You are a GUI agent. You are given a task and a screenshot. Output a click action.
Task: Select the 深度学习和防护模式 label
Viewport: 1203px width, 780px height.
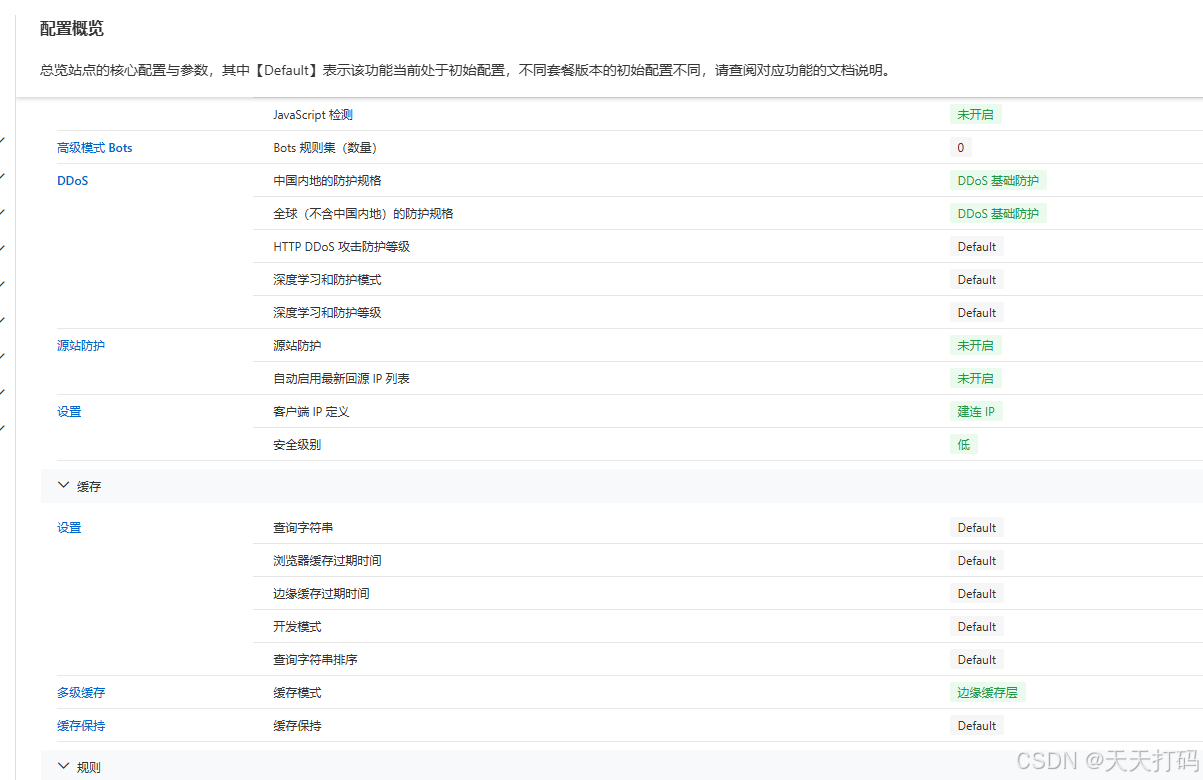327,280
